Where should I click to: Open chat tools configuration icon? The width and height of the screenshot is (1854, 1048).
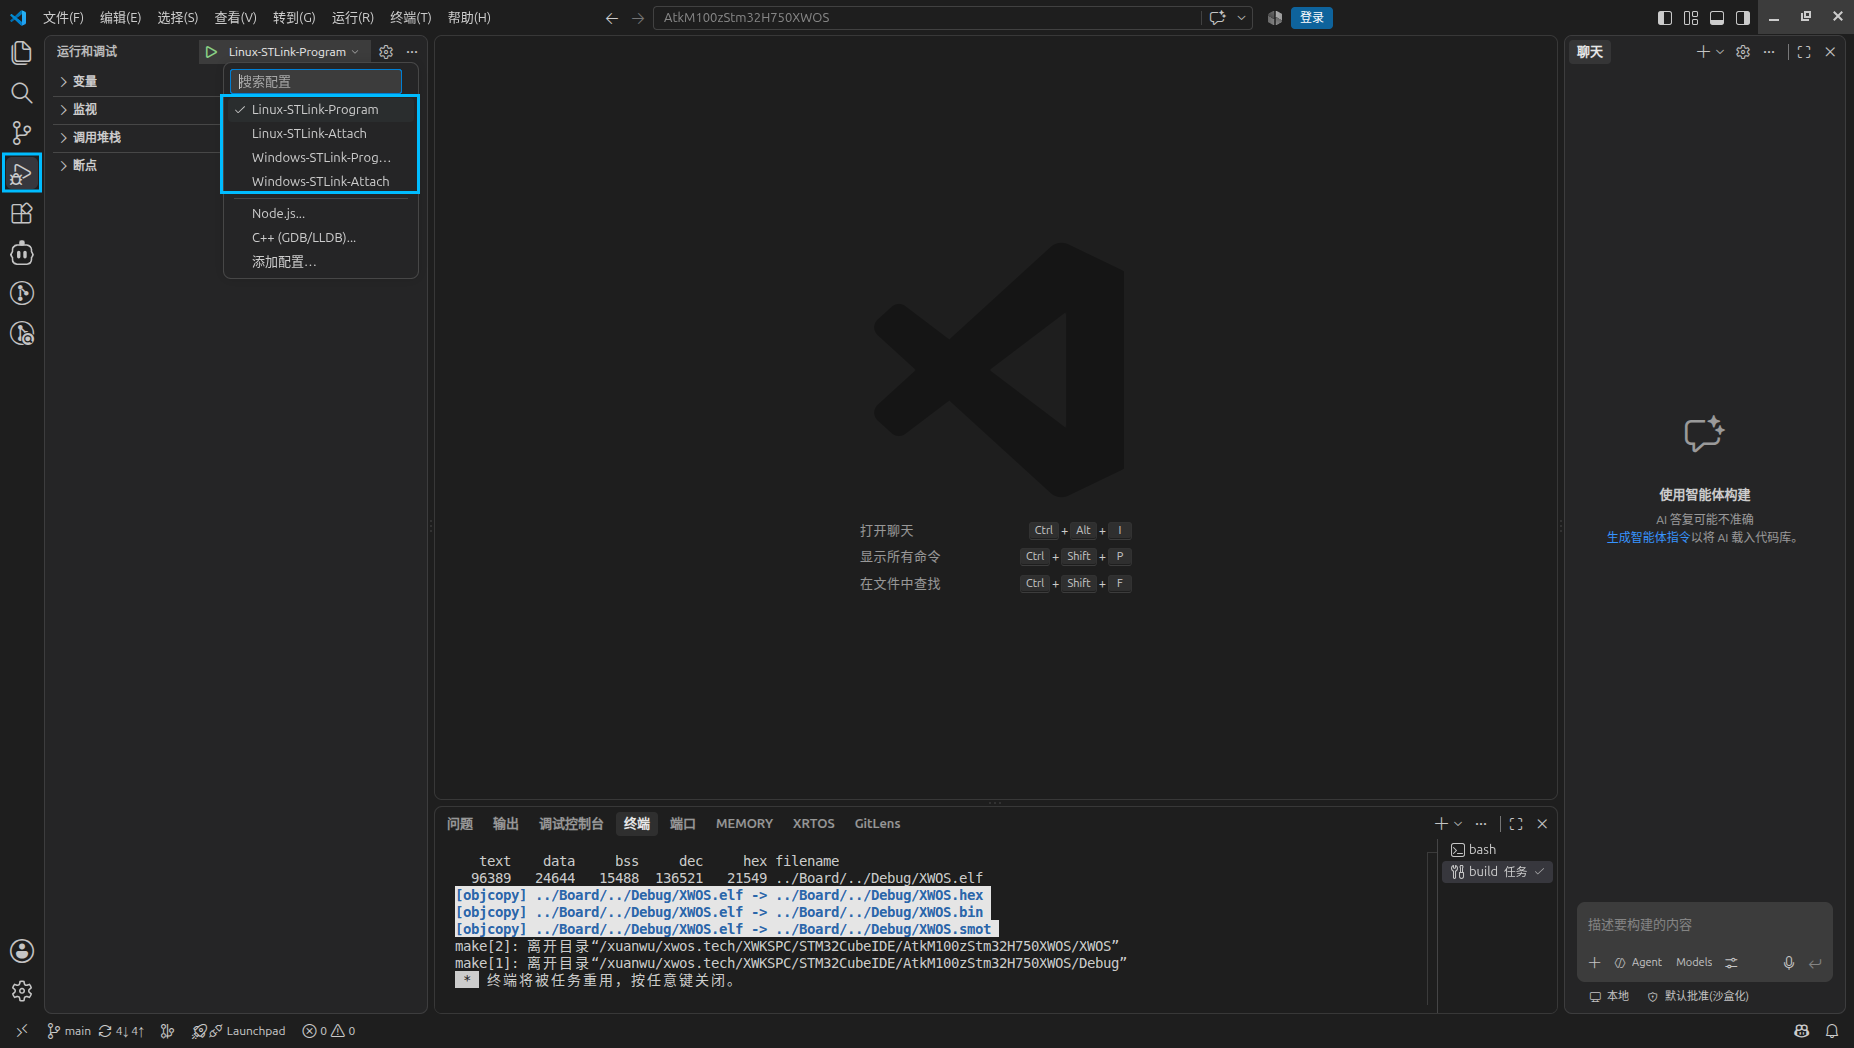1731,963
